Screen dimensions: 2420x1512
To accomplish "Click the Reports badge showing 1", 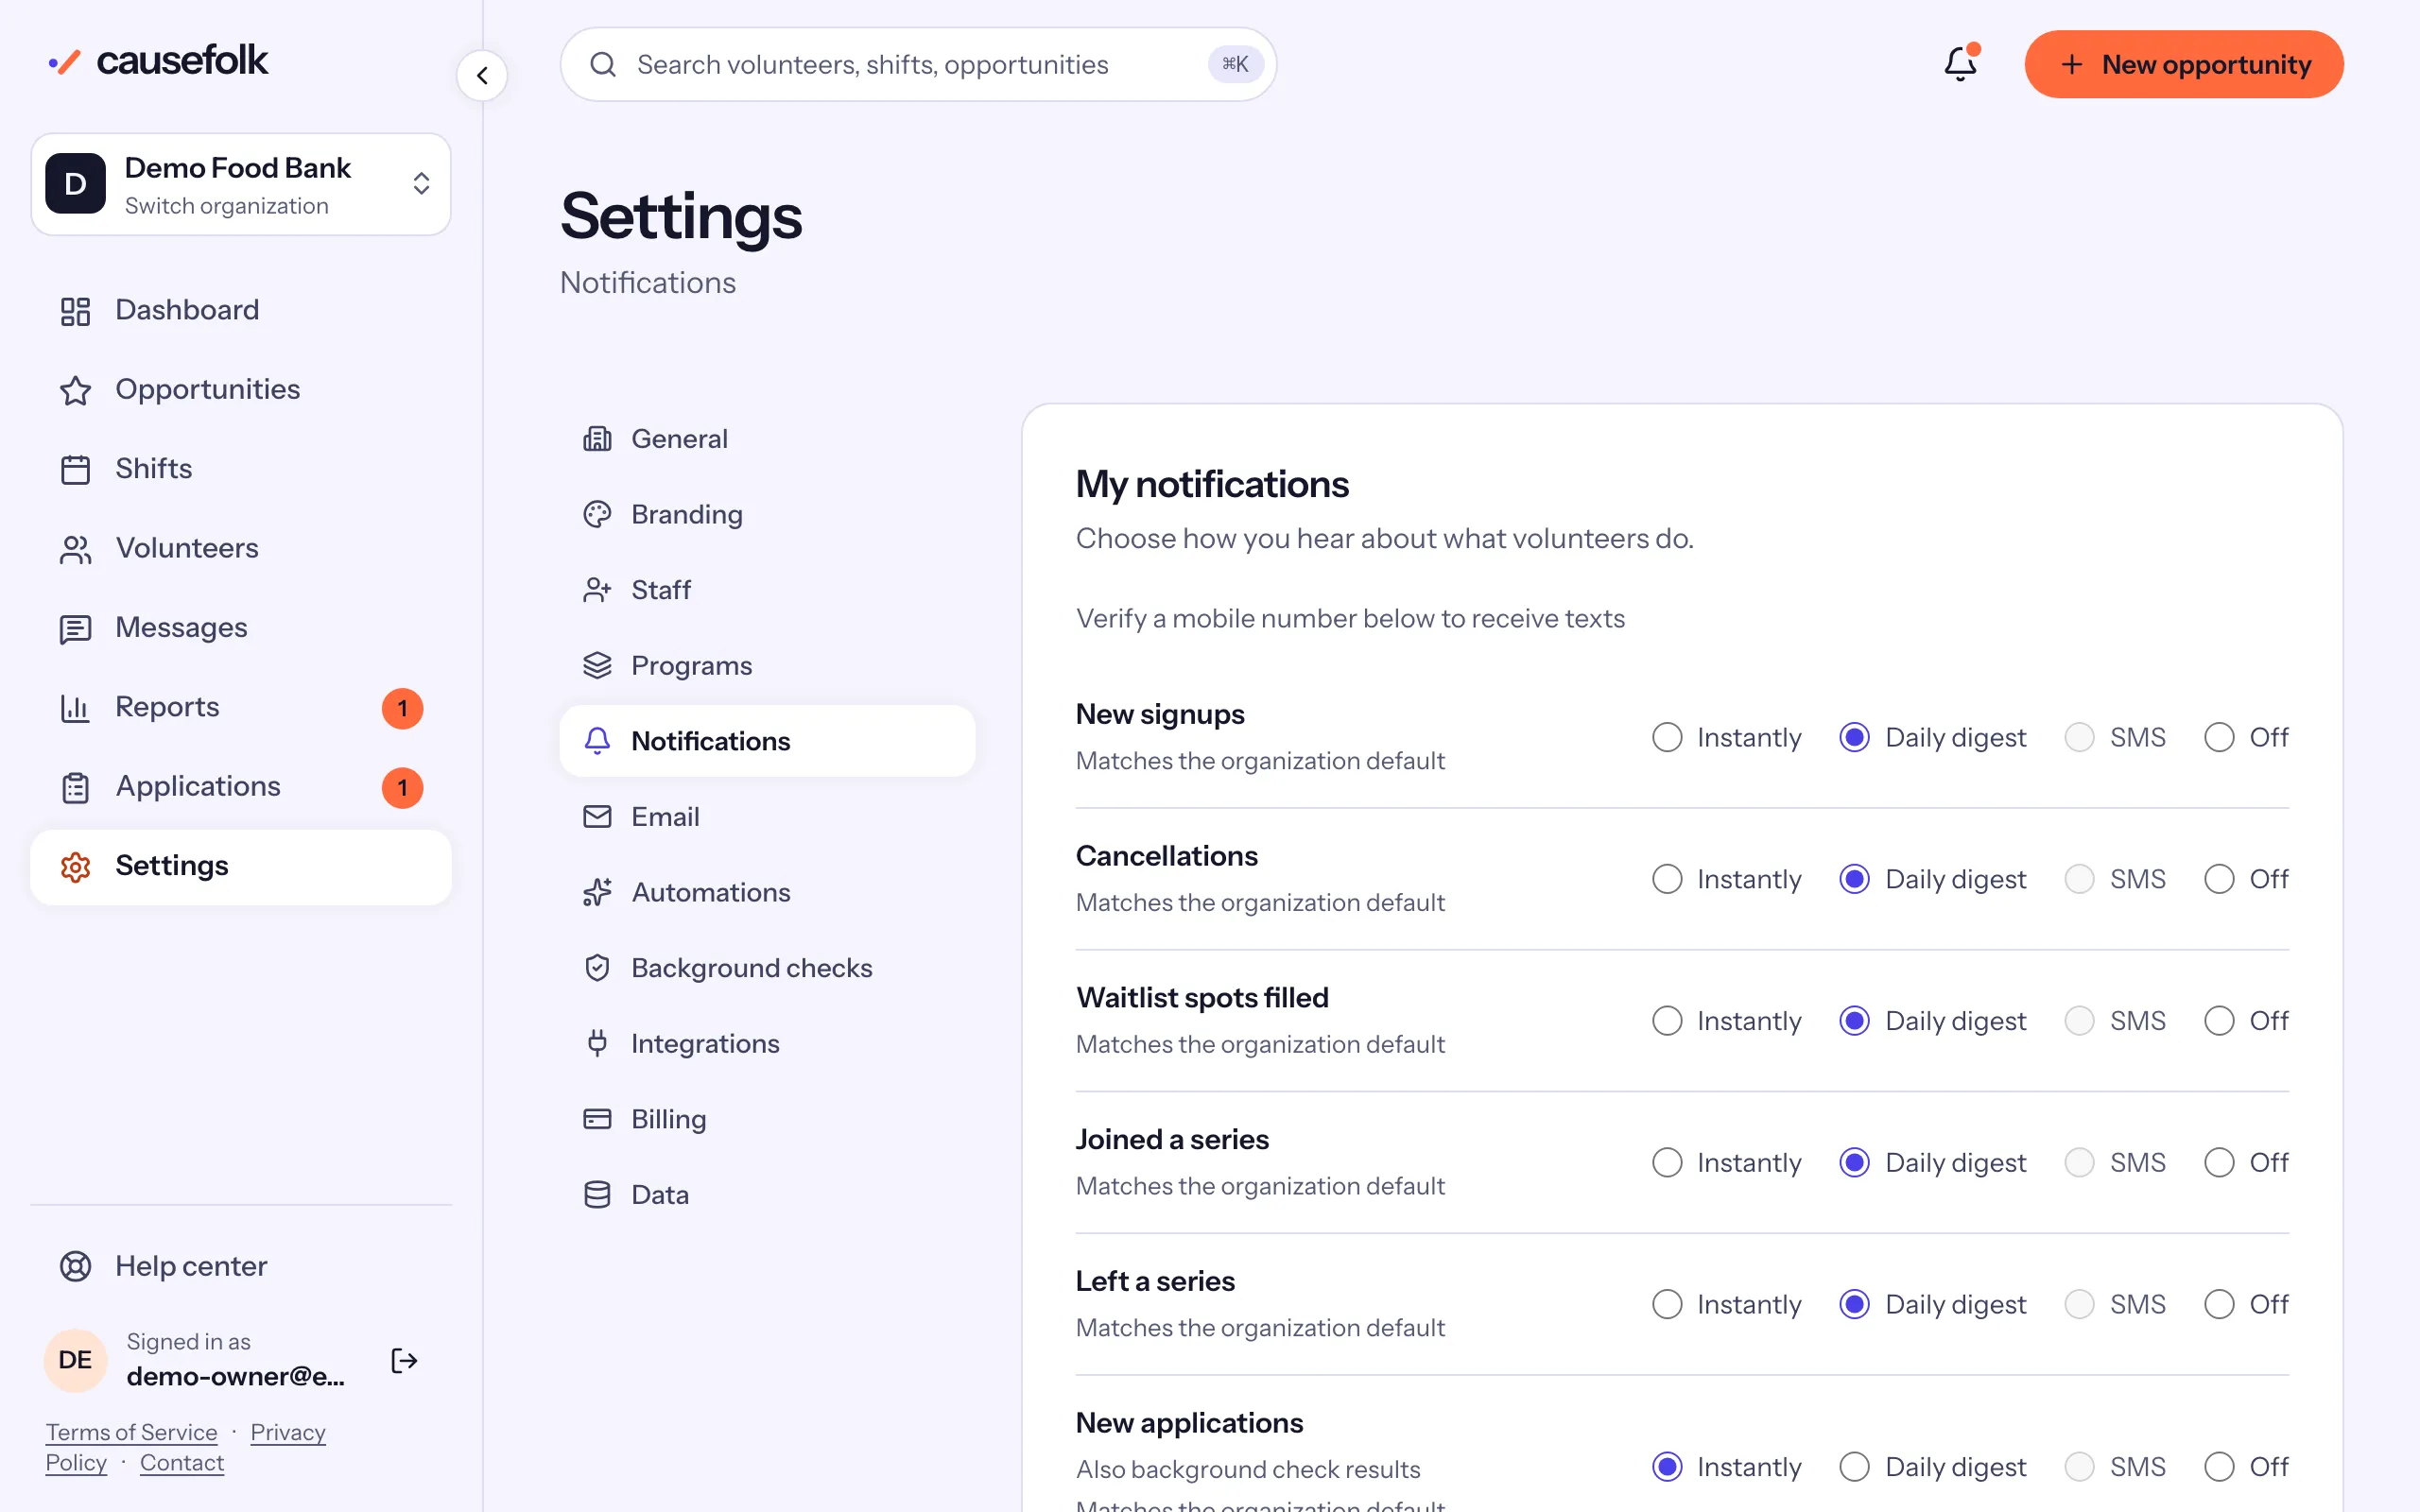I will (x=402, y=708).
